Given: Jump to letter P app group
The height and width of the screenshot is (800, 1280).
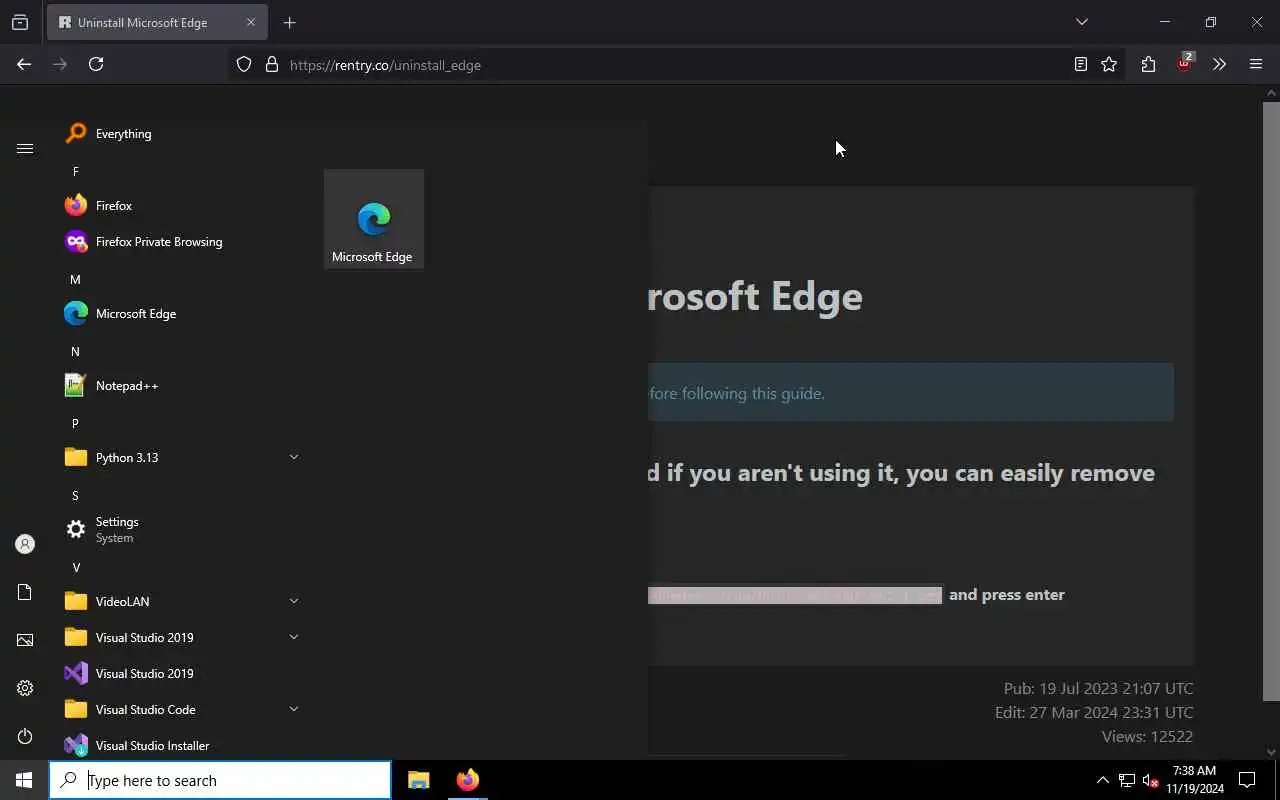Looking at the screenshot, I should pos(75,423).
